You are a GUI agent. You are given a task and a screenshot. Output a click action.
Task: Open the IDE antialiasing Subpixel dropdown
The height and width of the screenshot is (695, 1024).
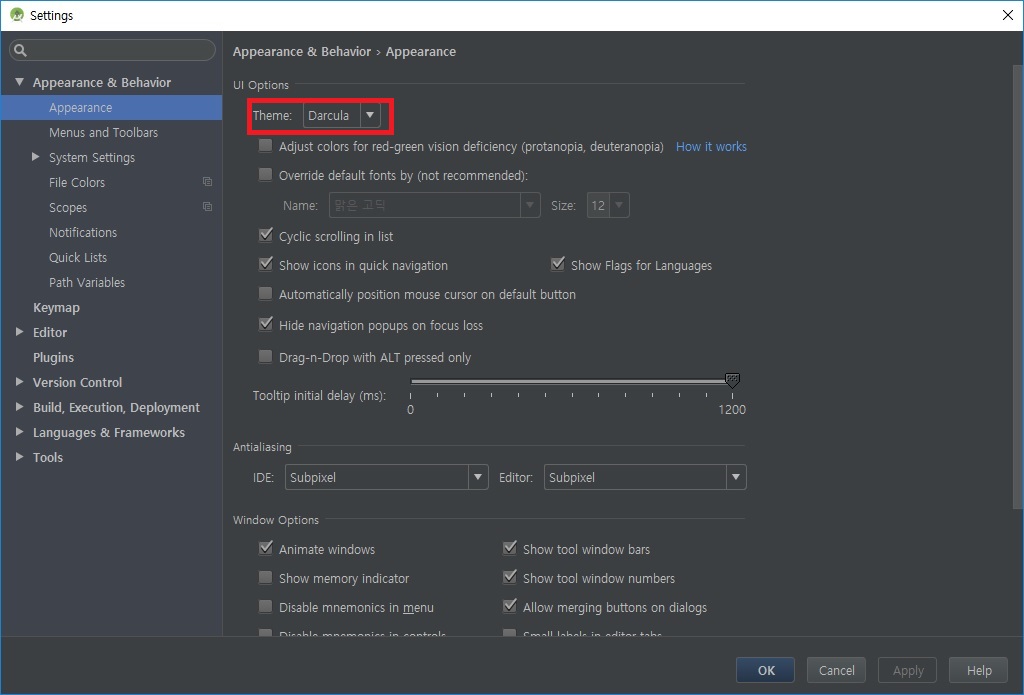click(385, 478)
